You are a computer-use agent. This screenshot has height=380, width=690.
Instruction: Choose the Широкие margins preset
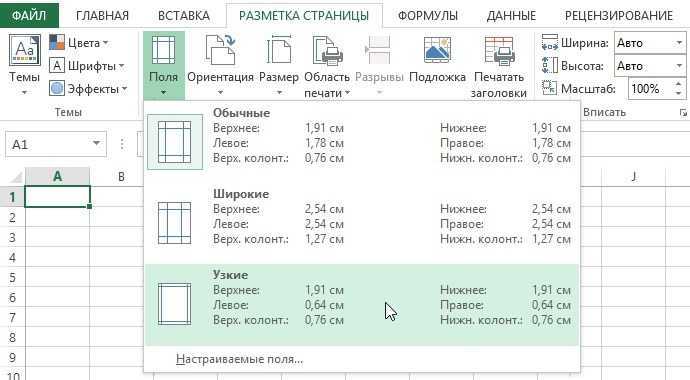(x=362, y=223)
